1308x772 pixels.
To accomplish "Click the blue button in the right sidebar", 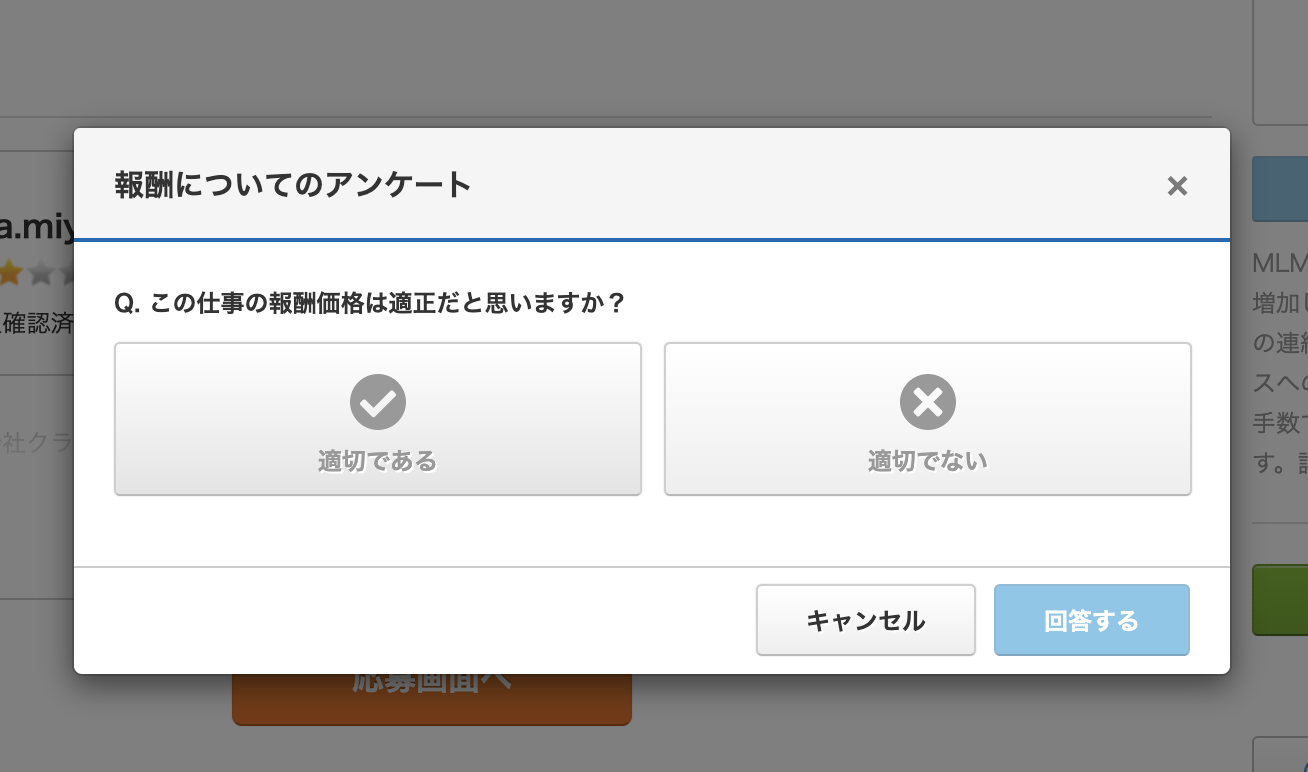I will [x=1285, y=189].
